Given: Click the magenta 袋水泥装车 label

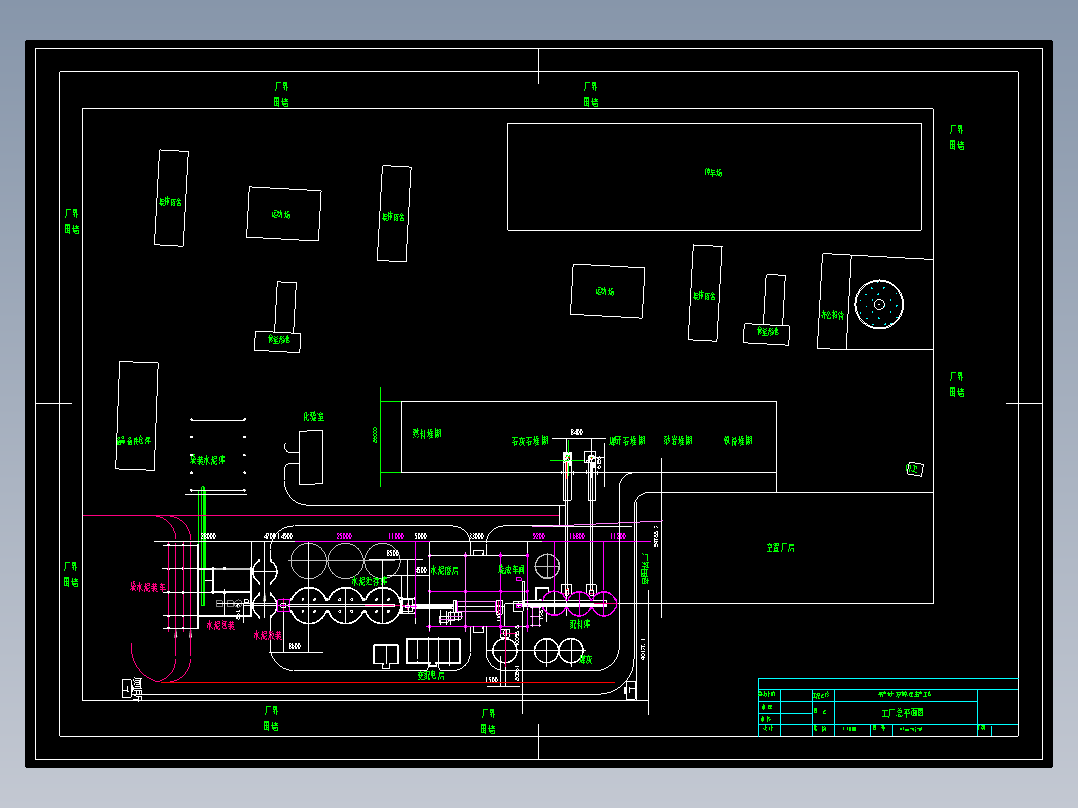Looking at the screenshot, I should coord(148,587).
